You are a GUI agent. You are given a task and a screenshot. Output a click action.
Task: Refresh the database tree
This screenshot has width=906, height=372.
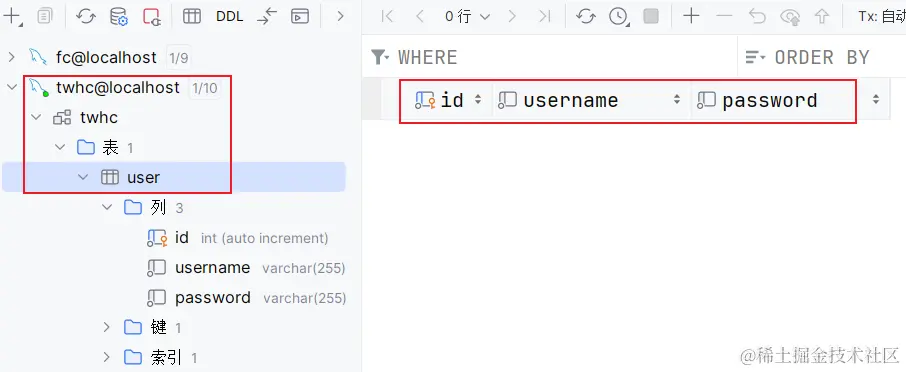[x=86, y=16]
